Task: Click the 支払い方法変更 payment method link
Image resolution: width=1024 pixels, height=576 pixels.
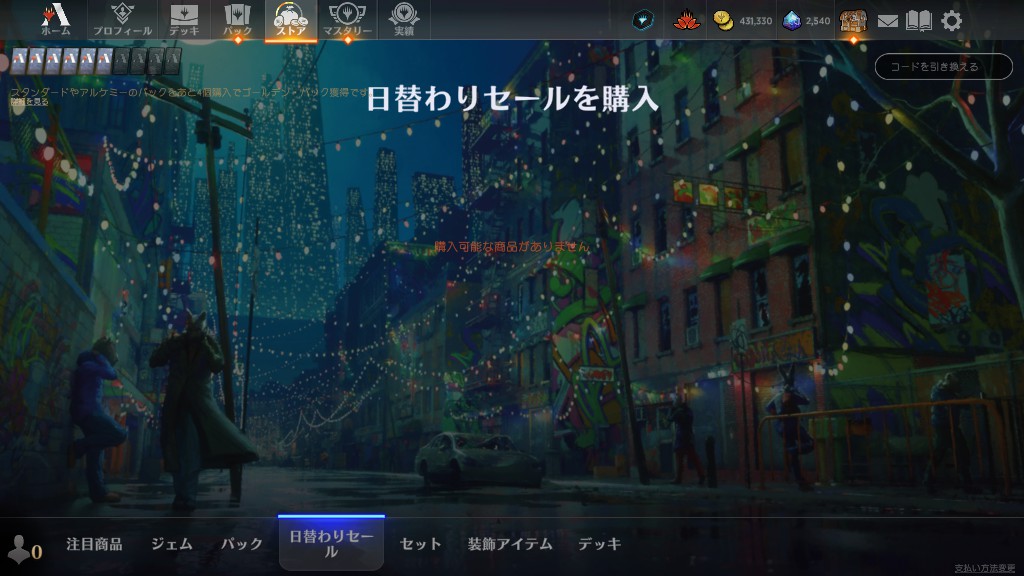Action: coord(985,568)
